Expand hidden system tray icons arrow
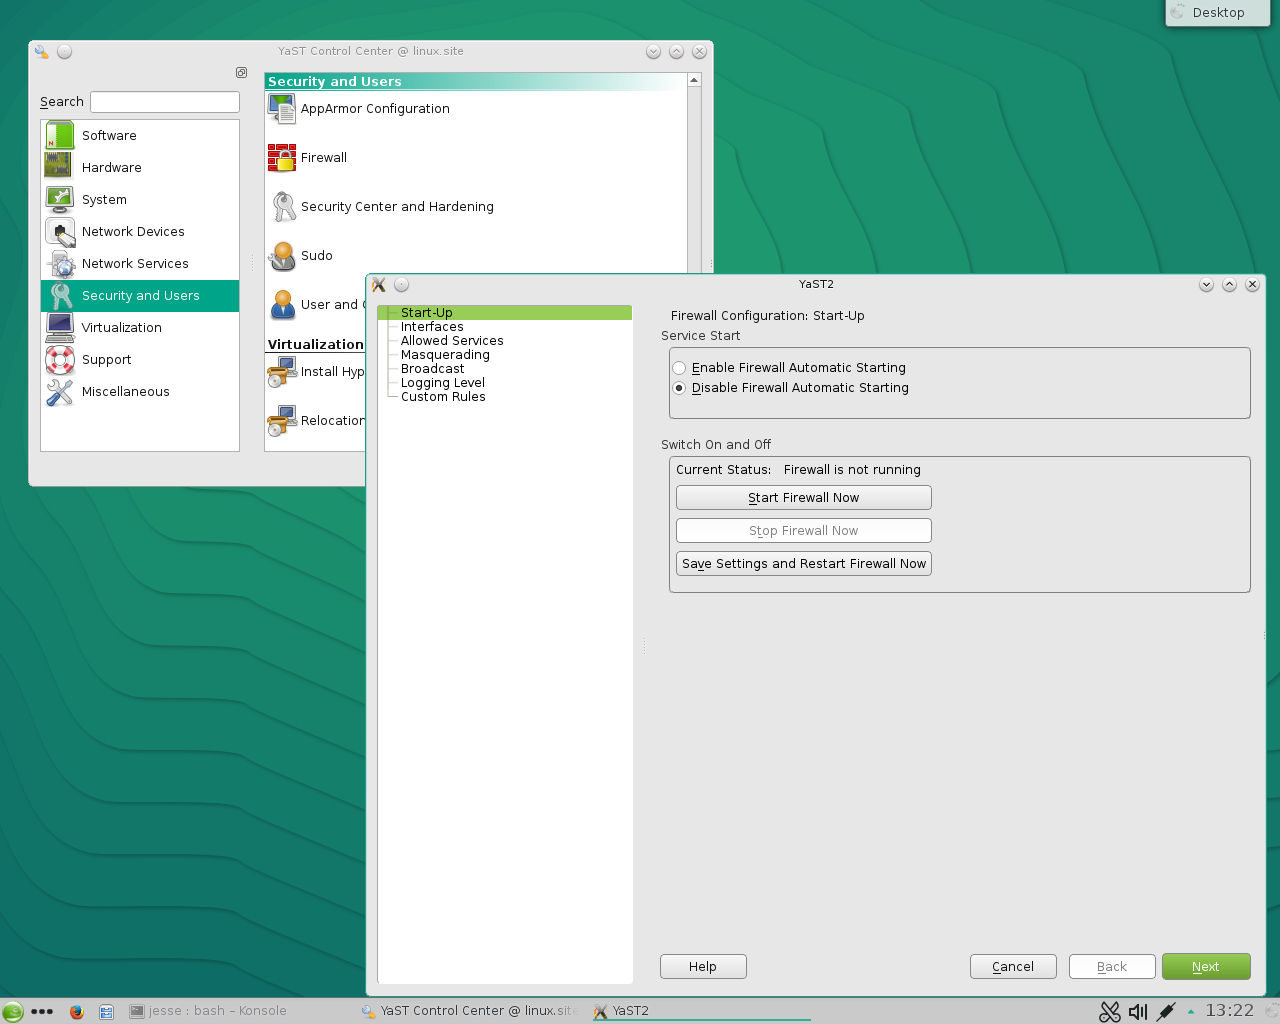Image resolution: width=1280 pixels, height=1024 pixels. [x=1191, y=1011]
